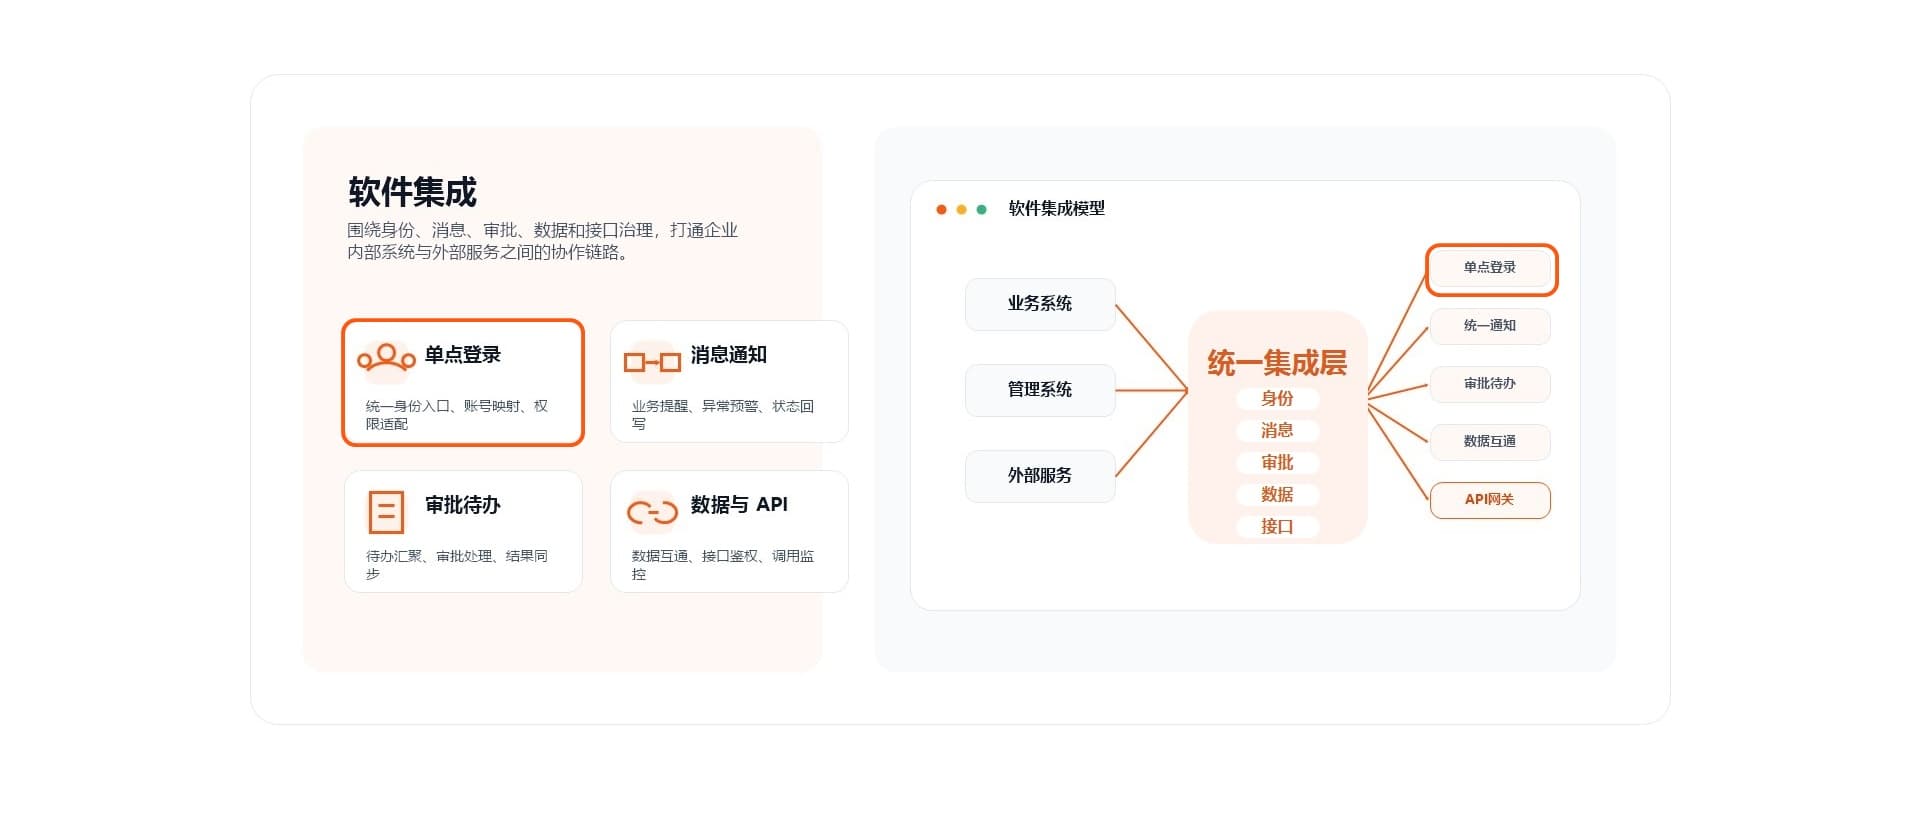Select the 数据与 API feature card
Screen dimensions: 1920x820
(x=729, y=532)
